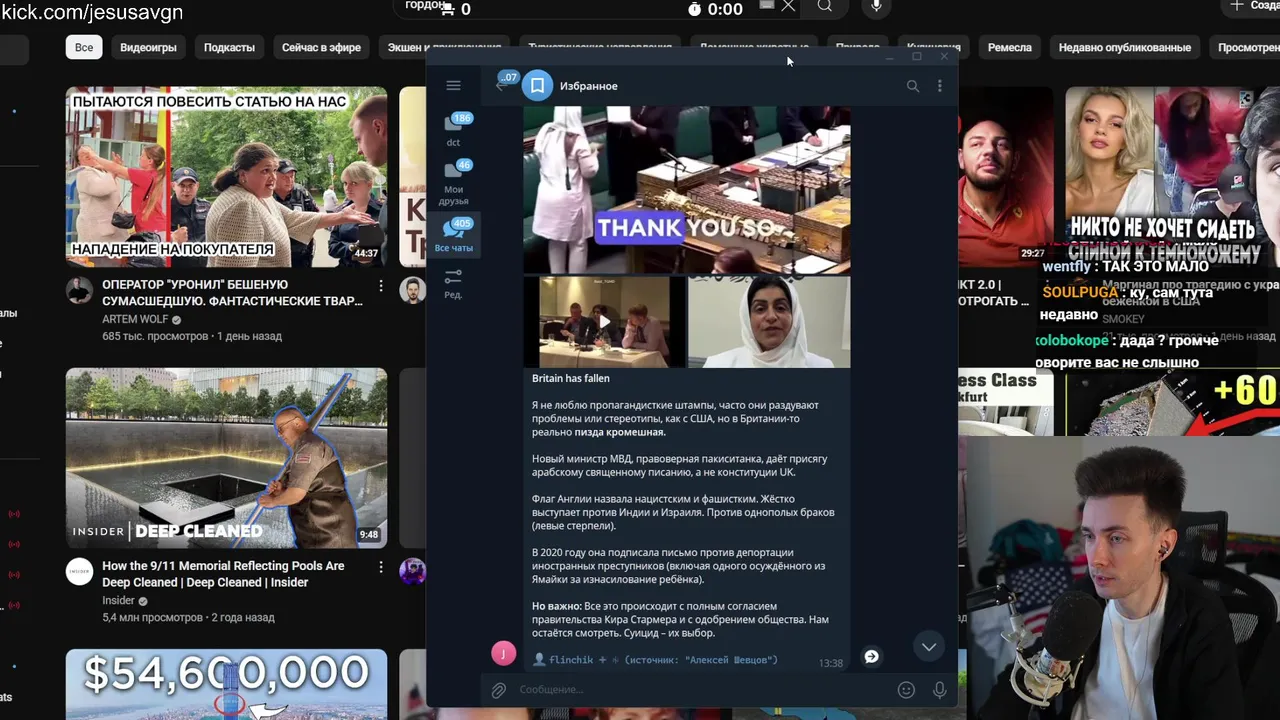Screen dimensions: 1280x720
Task: Open the $54,600,000 video thumbnail
Action: tap(226, 684)
